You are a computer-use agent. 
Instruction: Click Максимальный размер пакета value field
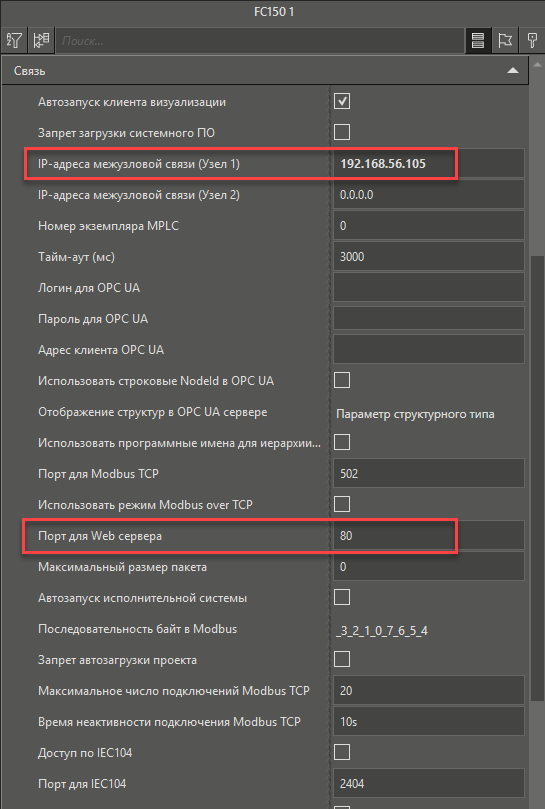[x=428, y=567]
